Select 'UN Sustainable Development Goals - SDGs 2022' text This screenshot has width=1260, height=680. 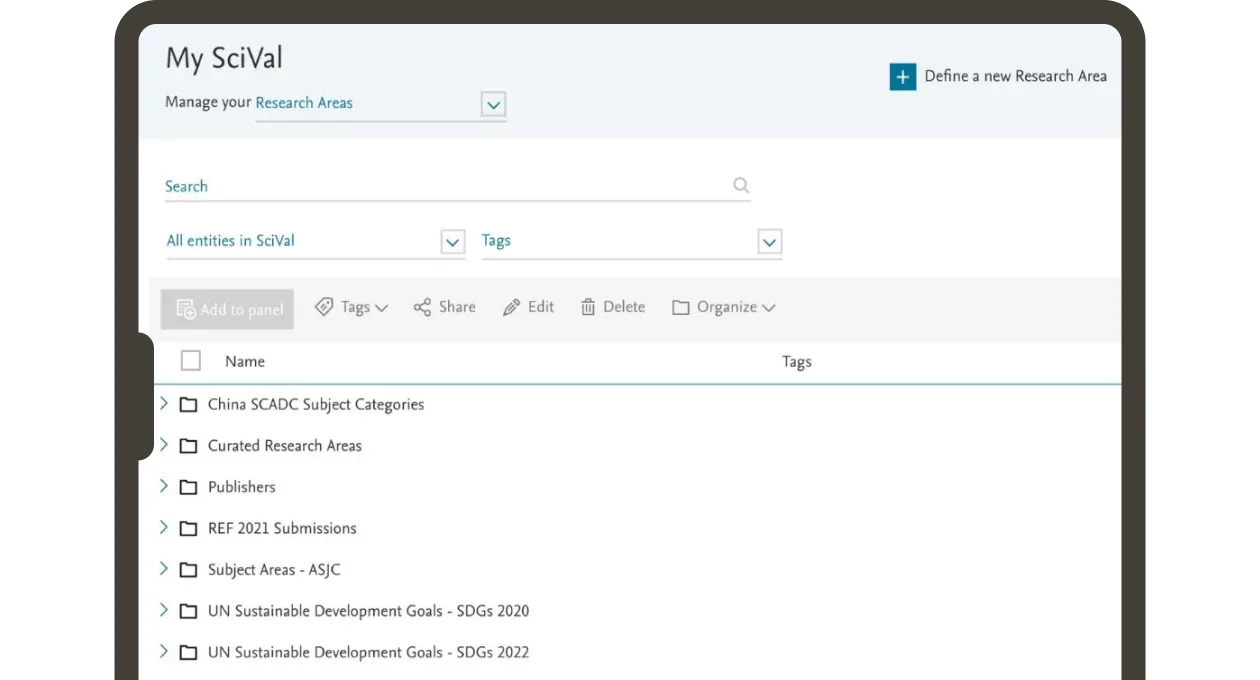[369, 652]
